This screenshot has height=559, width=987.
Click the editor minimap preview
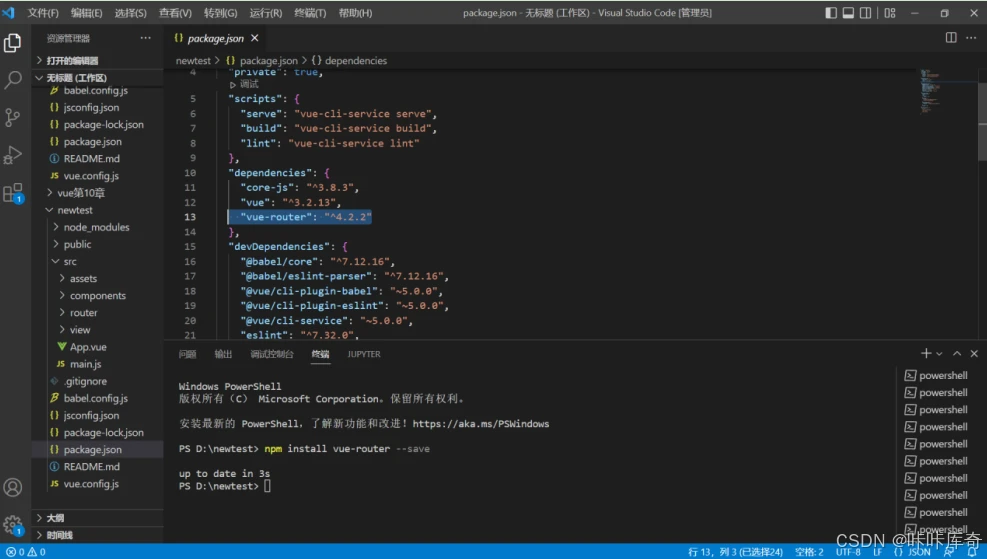pos(930,92)
